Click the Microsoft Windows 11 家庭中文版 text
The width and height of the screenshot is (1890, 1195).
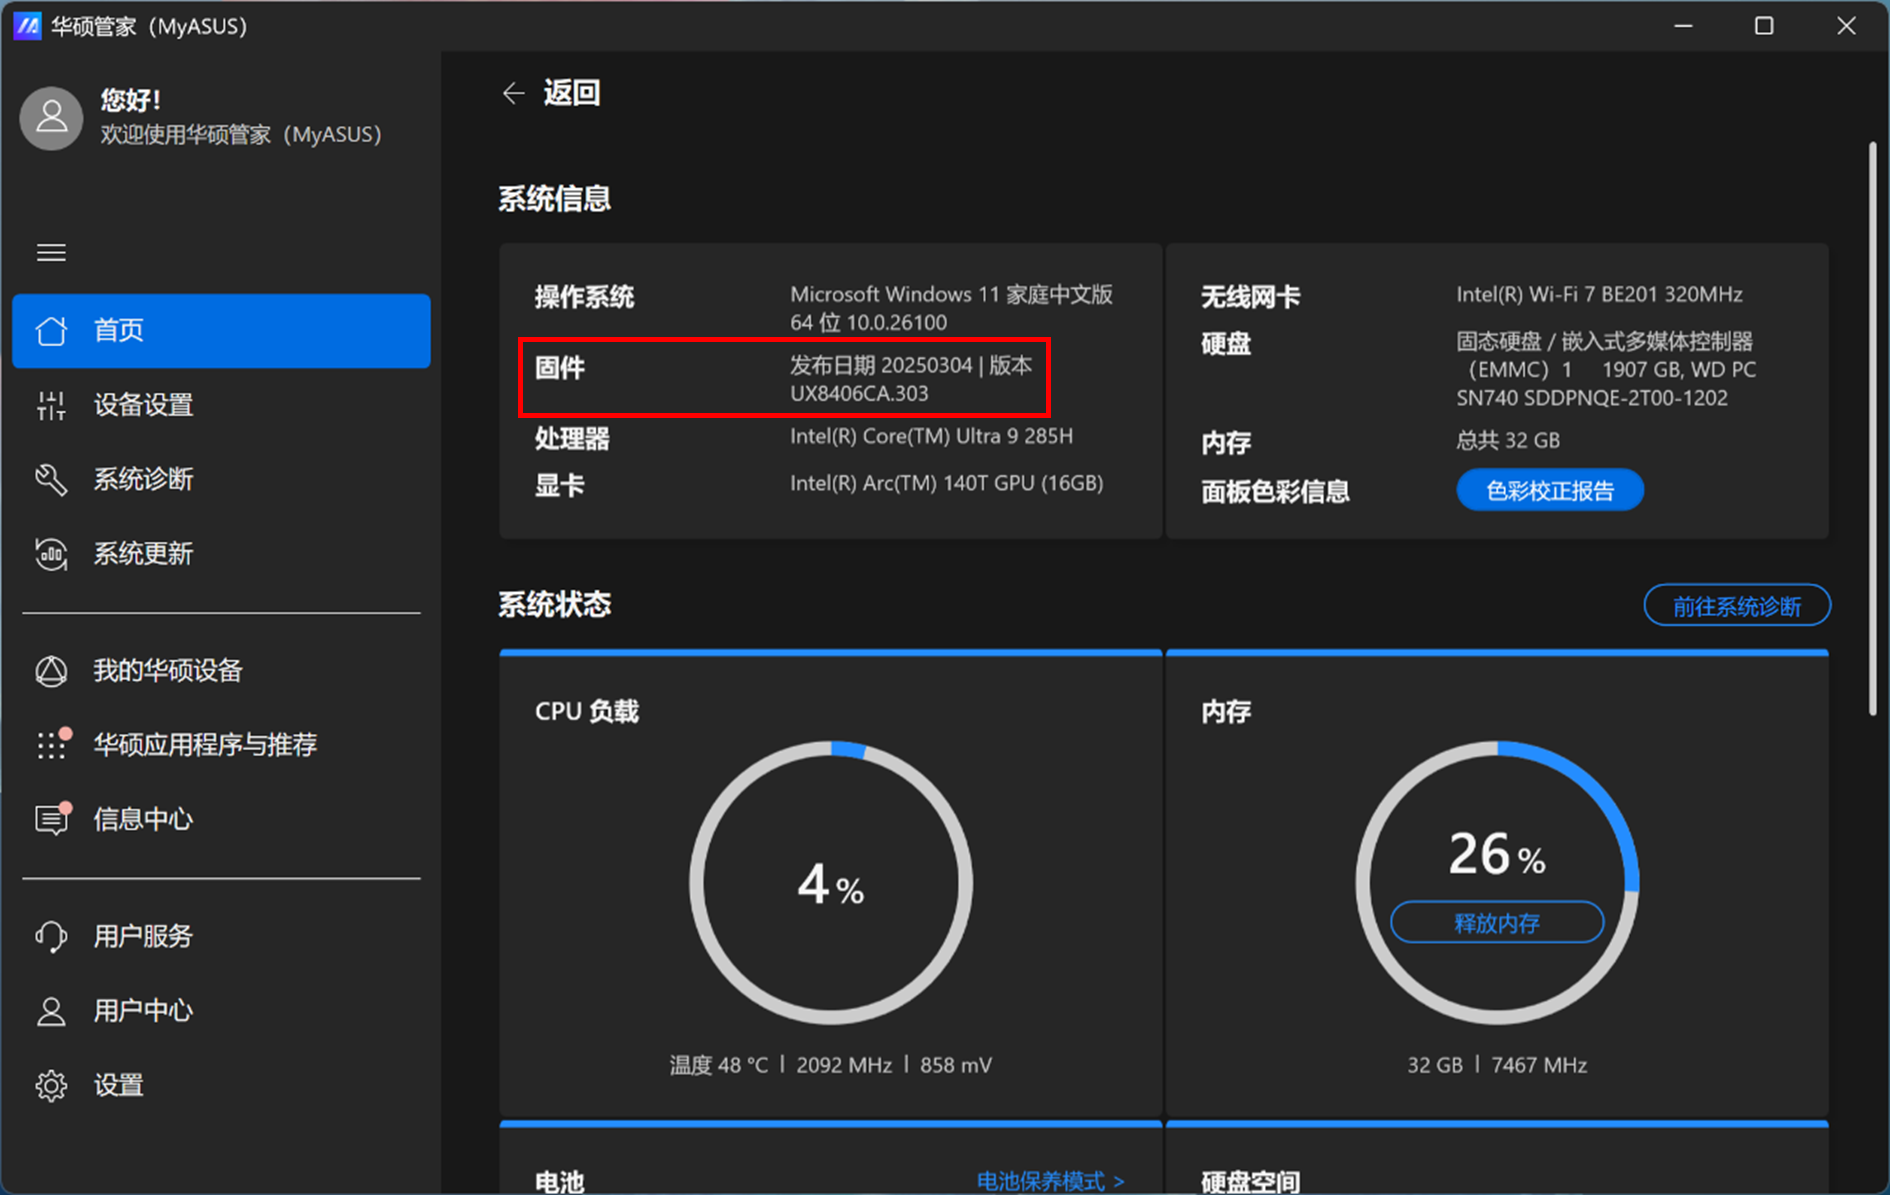click(x=951, y=294)
